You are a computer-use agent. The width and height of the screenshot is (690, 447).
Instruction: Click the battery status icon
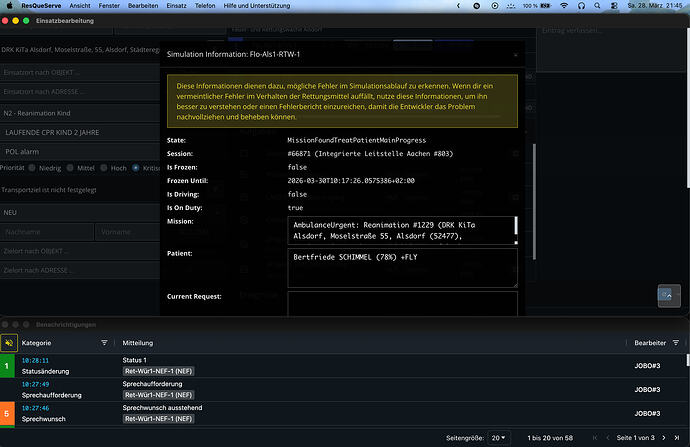pos(546,6)
